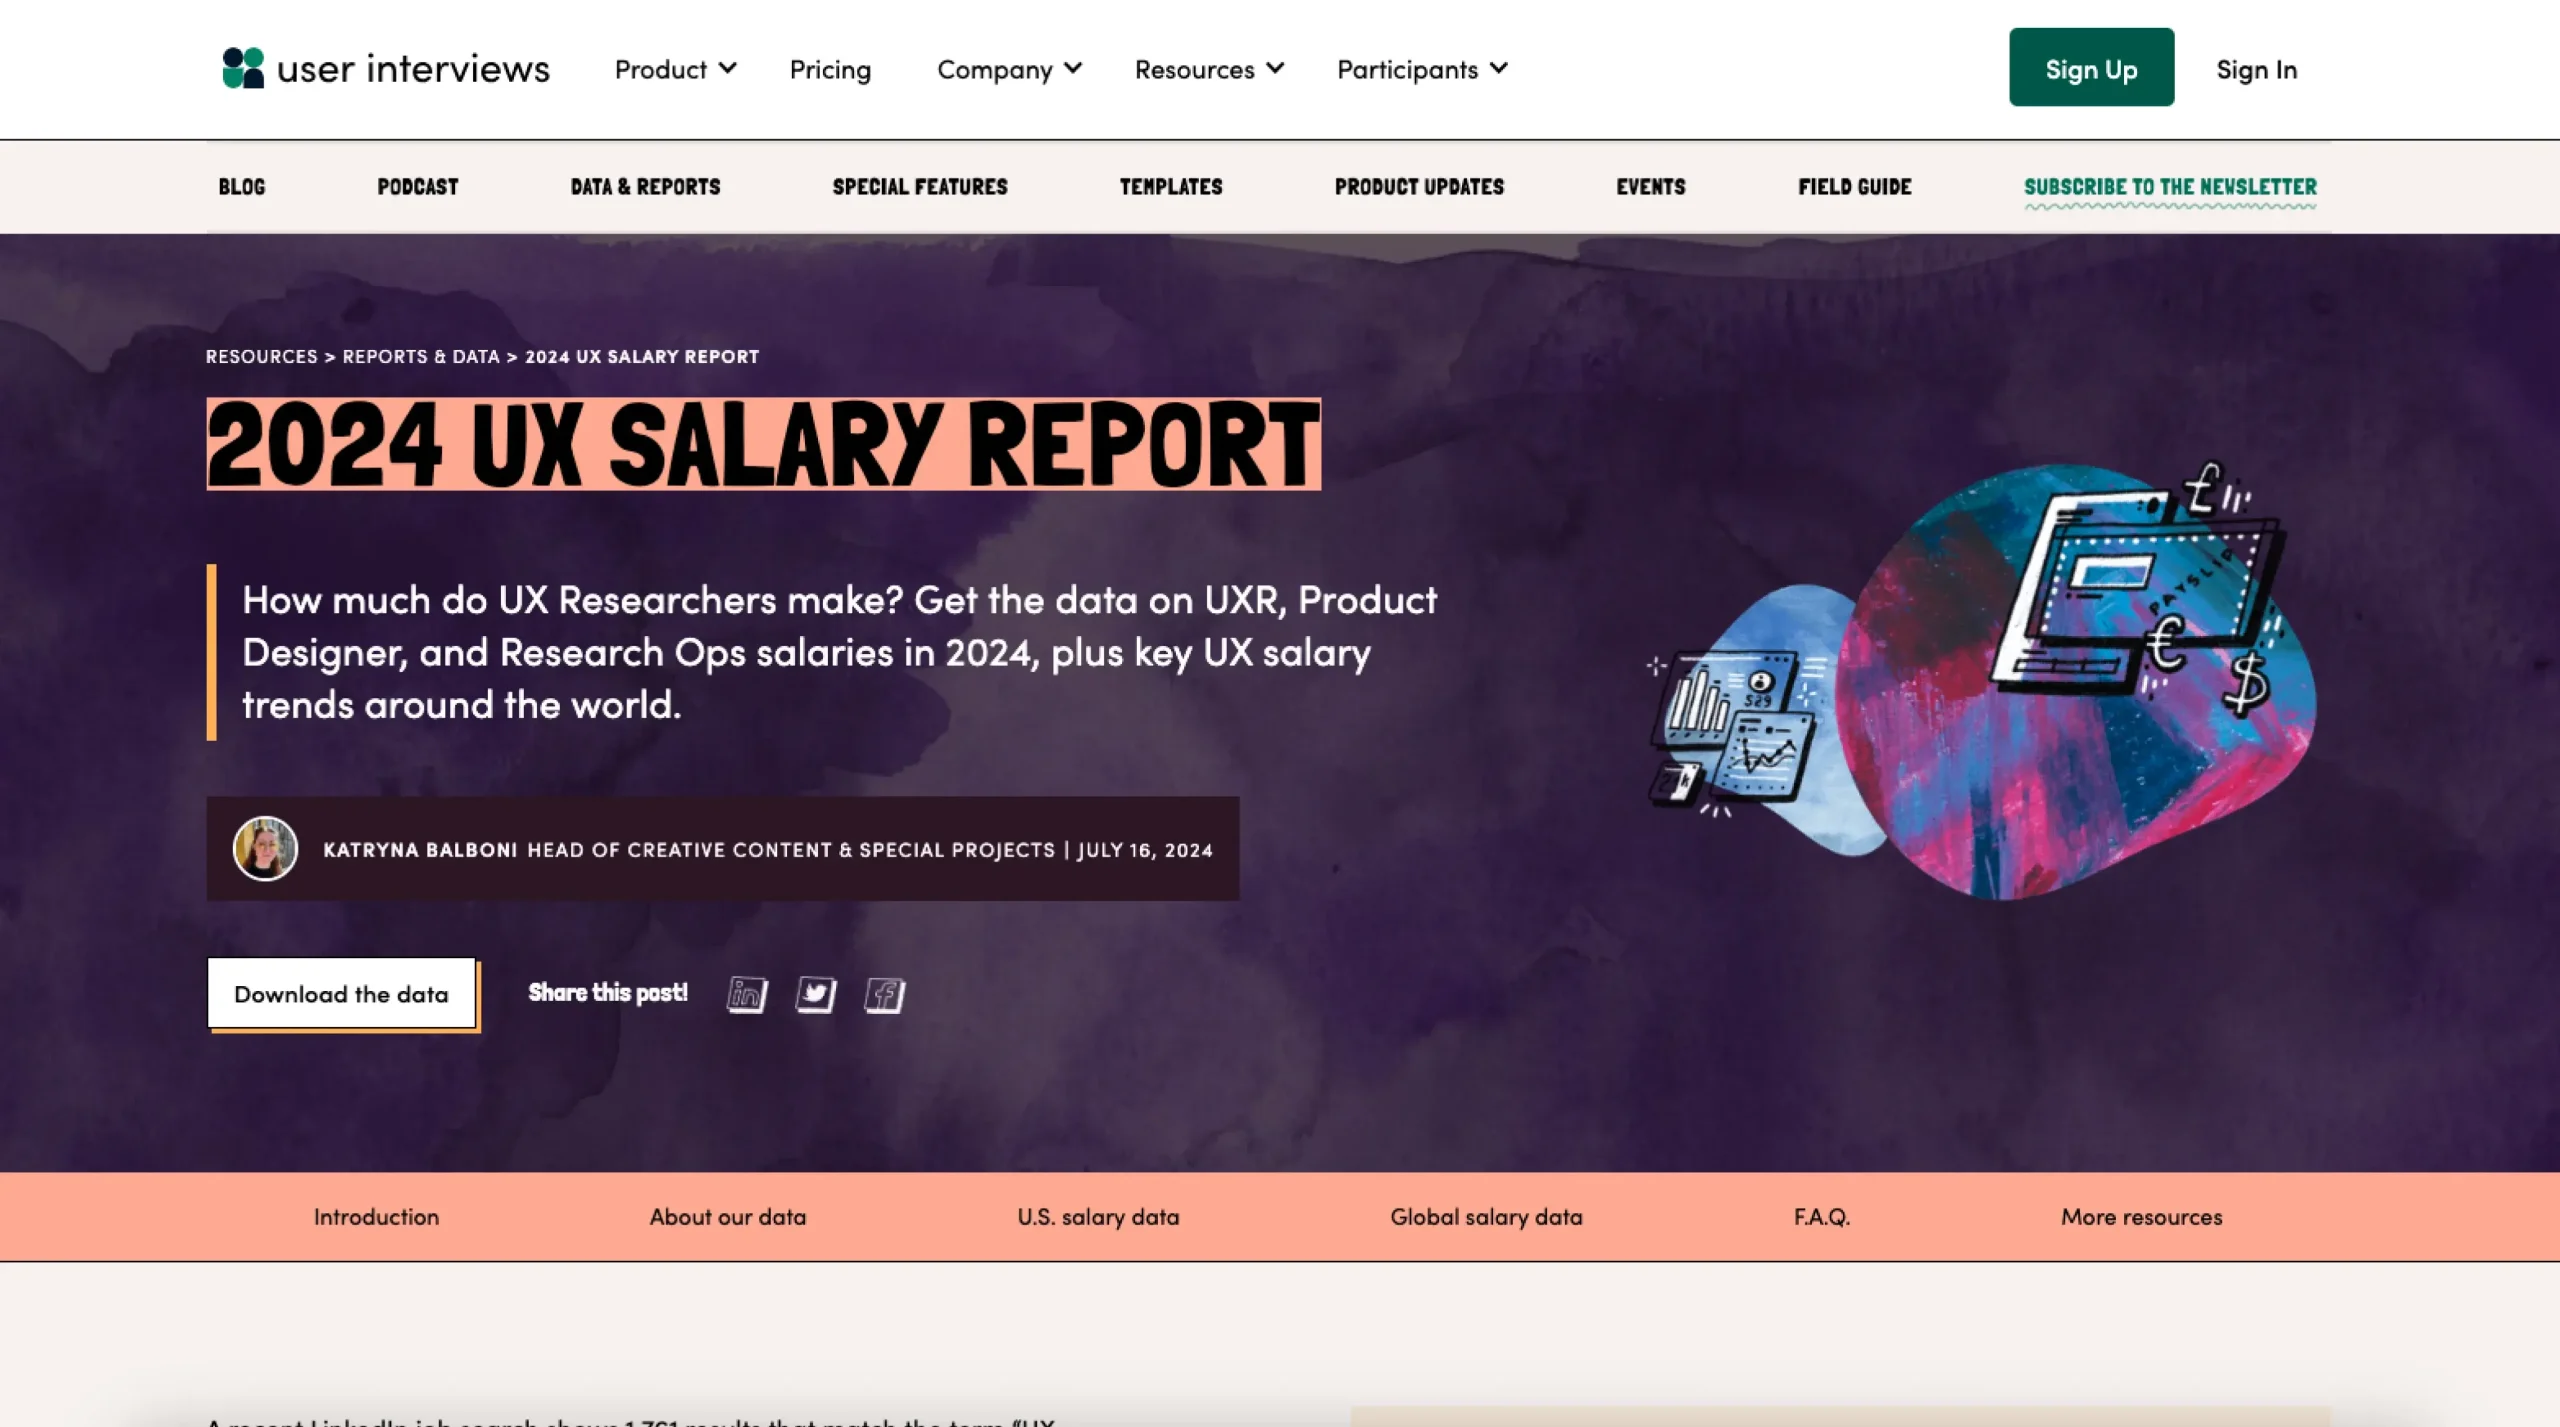Screen dimensions: 2560x1427
Task: Click the User Interviews logo icon
Action: pyautogui.click(x=243, y=68)
